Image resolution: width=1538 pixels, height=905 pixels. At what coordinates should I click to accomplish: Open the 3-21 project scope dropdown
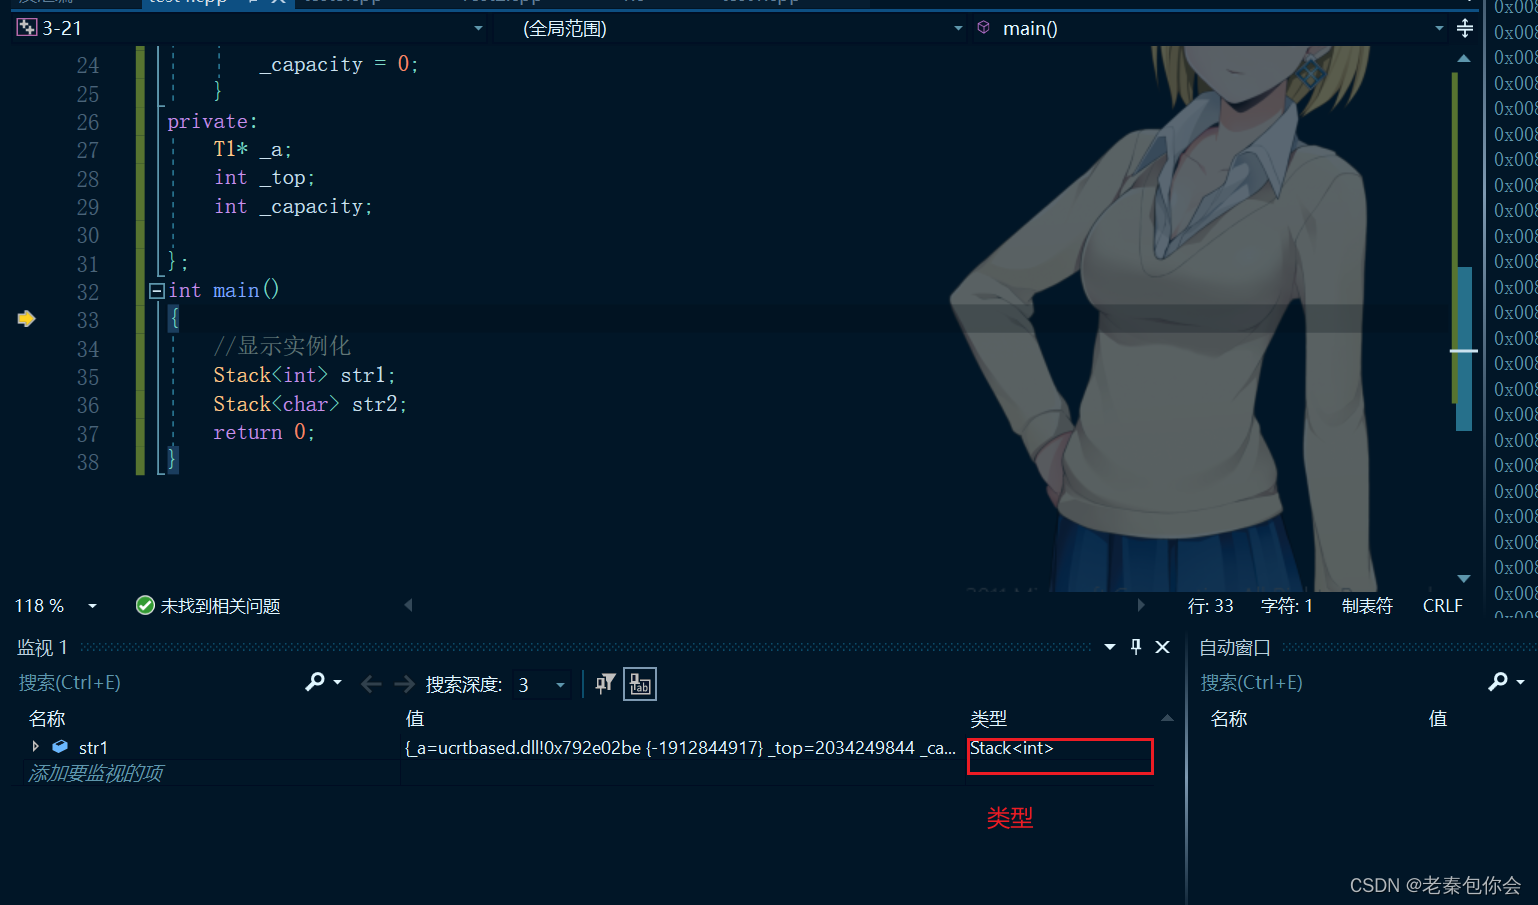[x=478, y=28]
